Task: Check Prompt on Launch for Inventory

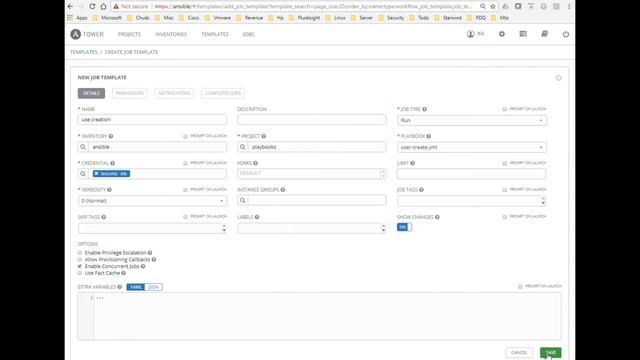Action: click(x=186, y=136)
